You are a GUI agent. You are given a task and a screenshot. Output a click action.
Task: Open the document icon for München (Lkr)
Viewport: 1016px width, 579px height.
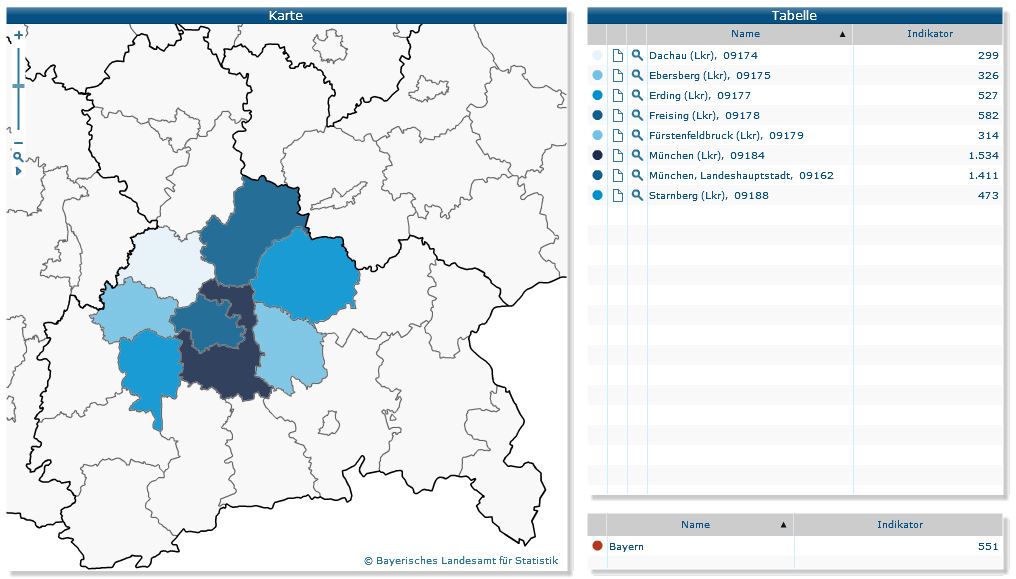[x=617, y=156]
